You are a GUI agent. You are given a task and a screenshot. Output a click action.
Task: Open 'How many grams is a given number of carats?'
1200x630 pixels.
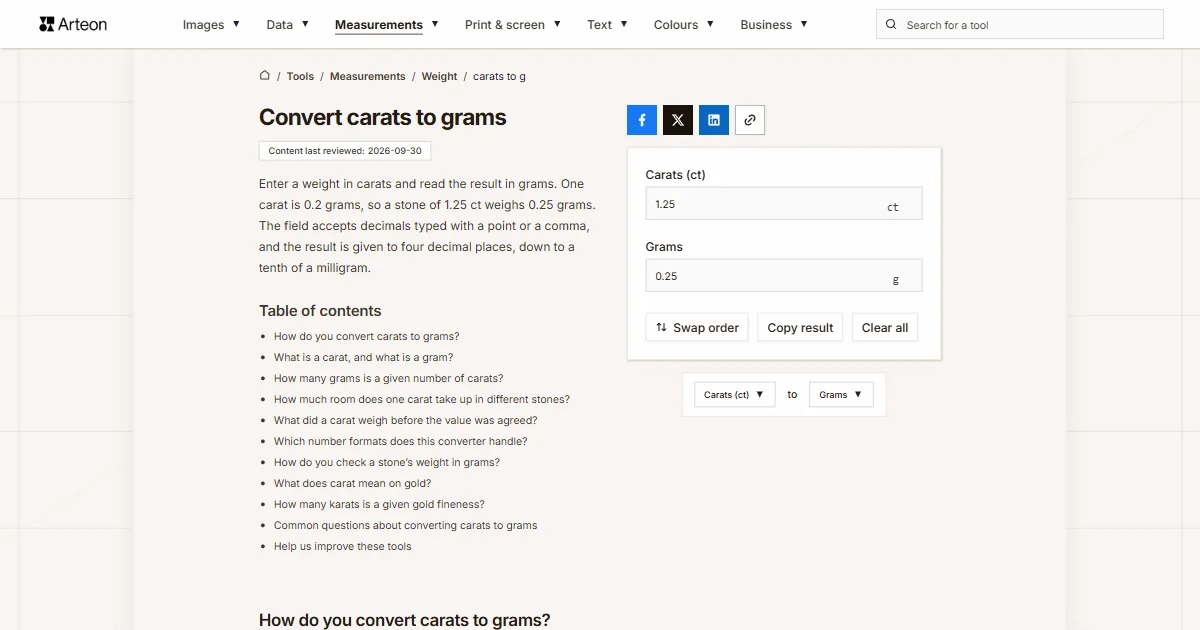[x=389, y=379]
